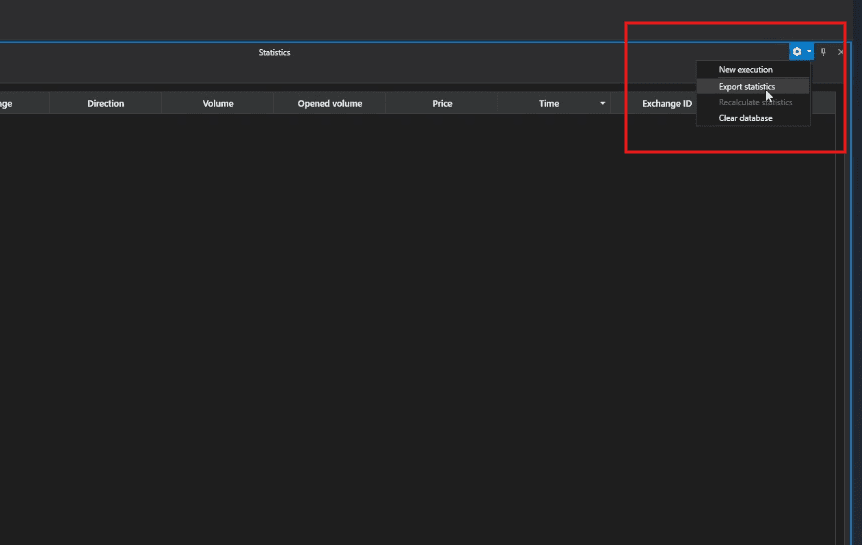Choose New execution from the menu
Viewport: 862px width, 545px height.
click(745, 70)
